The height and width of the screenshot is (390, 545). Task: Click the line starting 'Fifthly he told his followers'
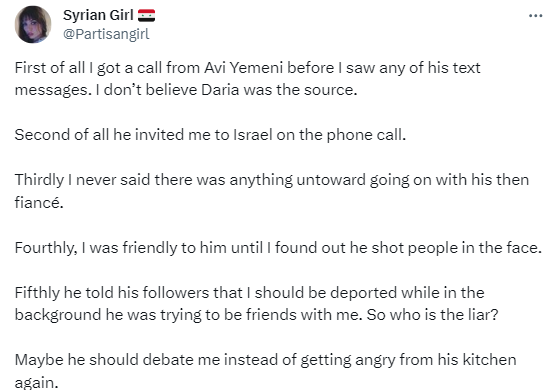pyautogui.click(x=250, y=293)
